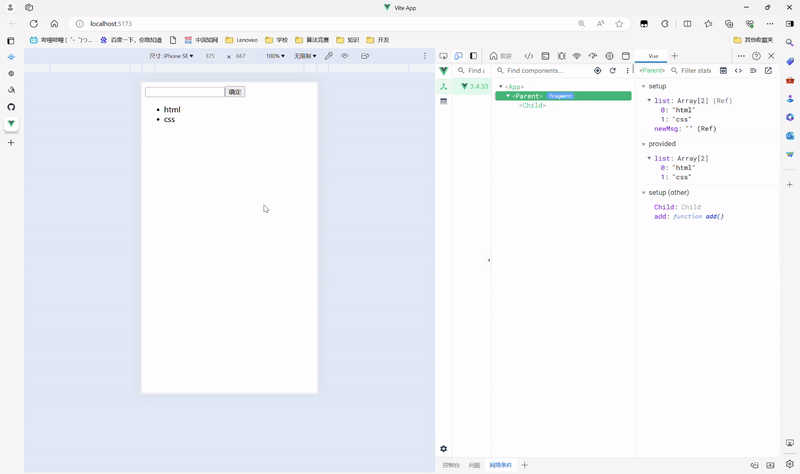Screen dimensions: 800x474
Task: Open the Lenovo bookmarks folder
Action: tap(242, 40)
